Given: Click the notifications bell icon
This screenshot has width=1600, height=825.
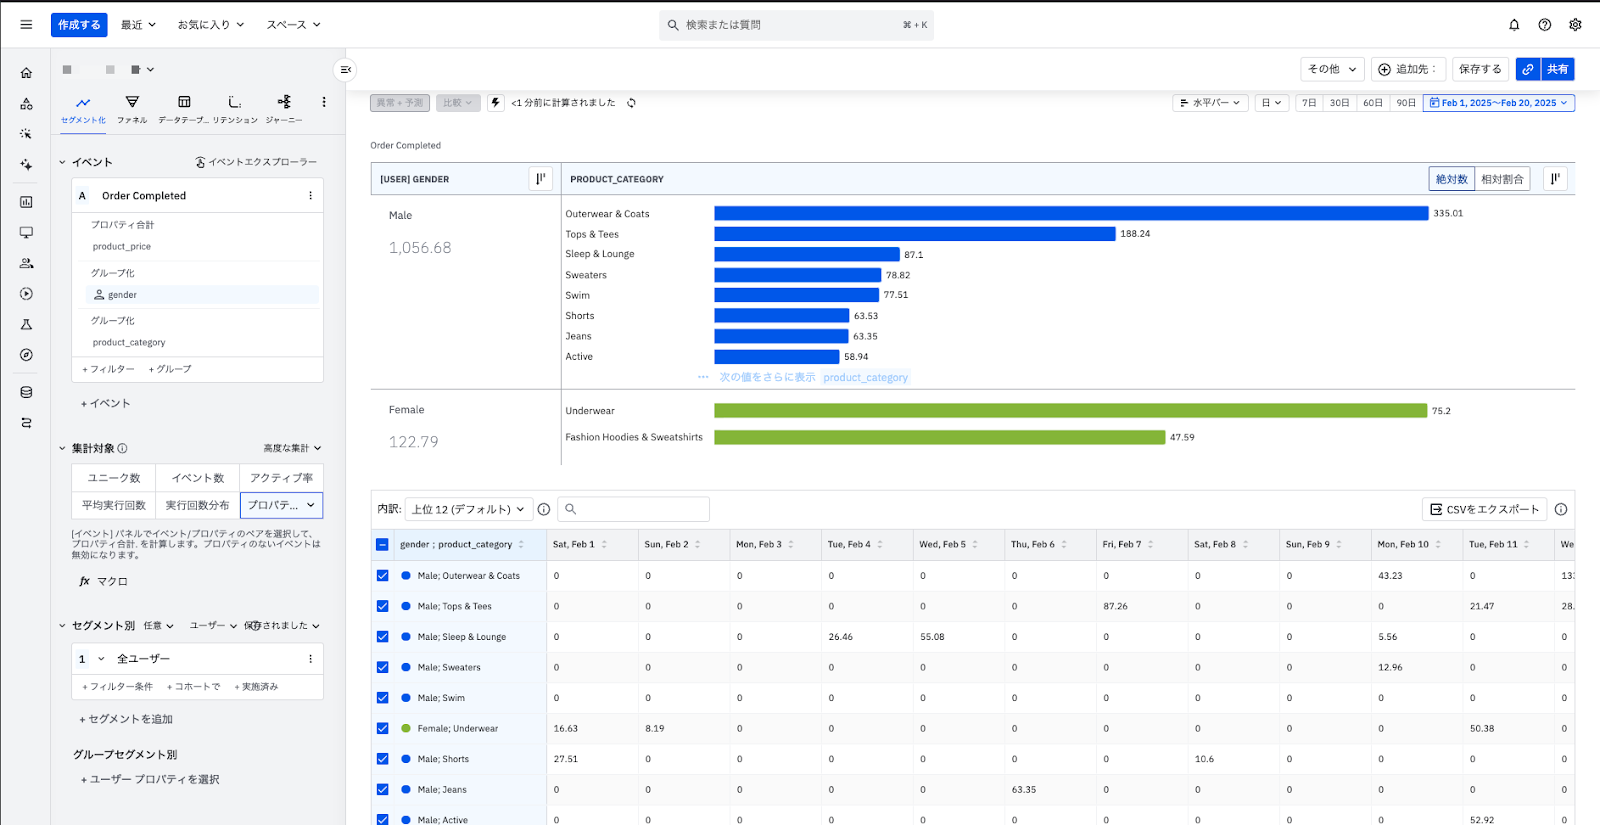Looking at the screenshot, I should click(x=1514, y=25).
